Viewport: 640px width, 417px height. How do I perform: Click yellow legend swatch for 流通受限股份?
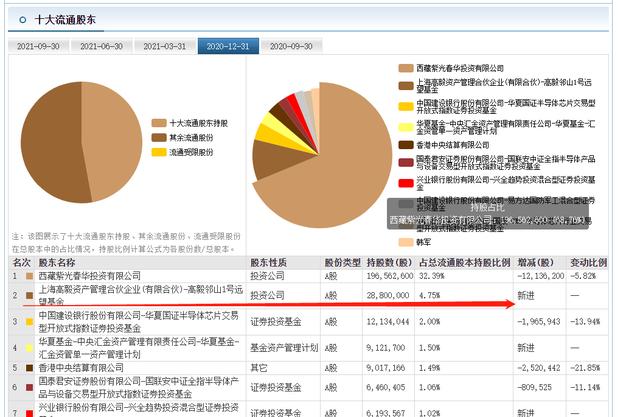pos(159,152)
